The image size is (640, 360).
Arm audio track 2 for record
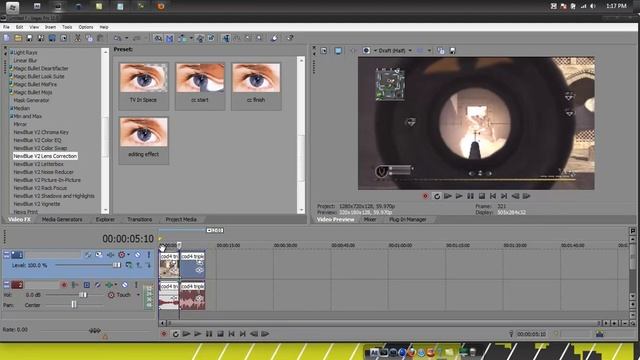pos(63,285)
